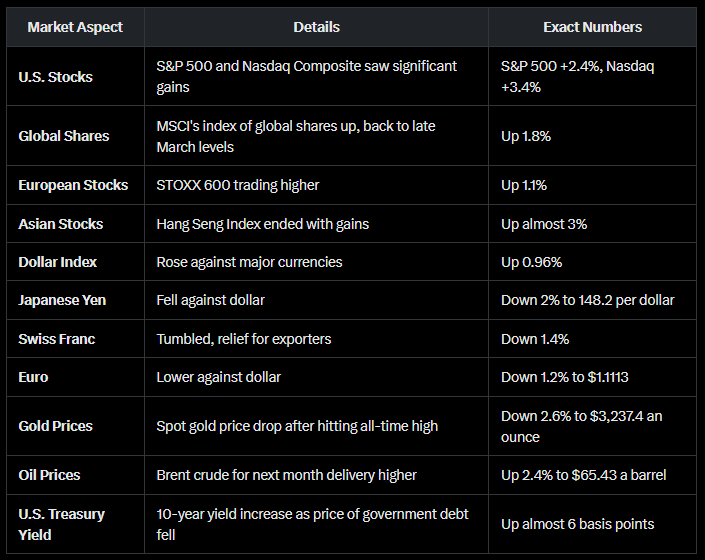The width and height of the screenshot is (705, 560).
Task: Click the Global Shares row label
Action: pyautogui.click(x=64, y=136)
